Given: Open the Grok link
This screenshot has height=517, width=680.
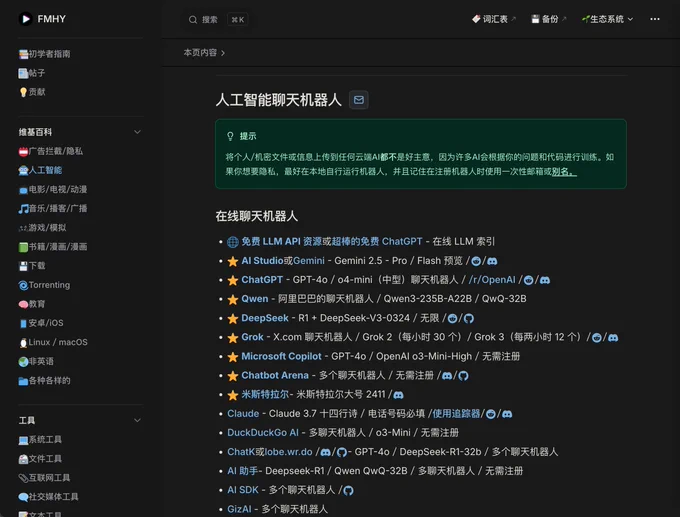Looking at the screenshot, I should [252, 337].
